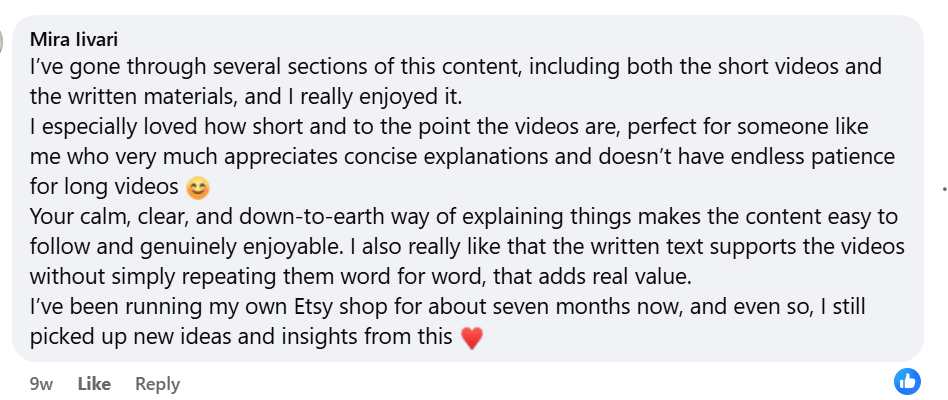Open the 9w comment timestamp
This screenshot has width=948, height=400.
click(x=41, y=383)
